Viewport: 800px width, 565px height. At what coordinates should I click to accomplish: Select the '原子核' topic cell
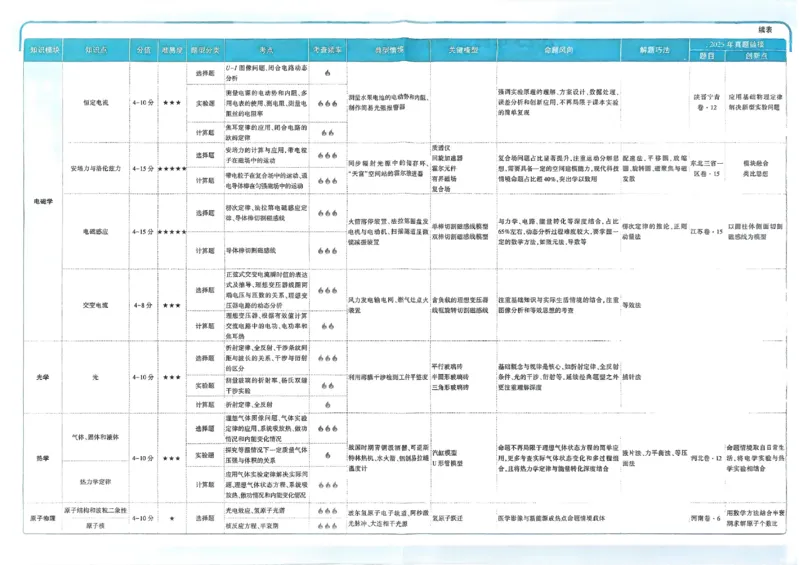coord(95,526)
